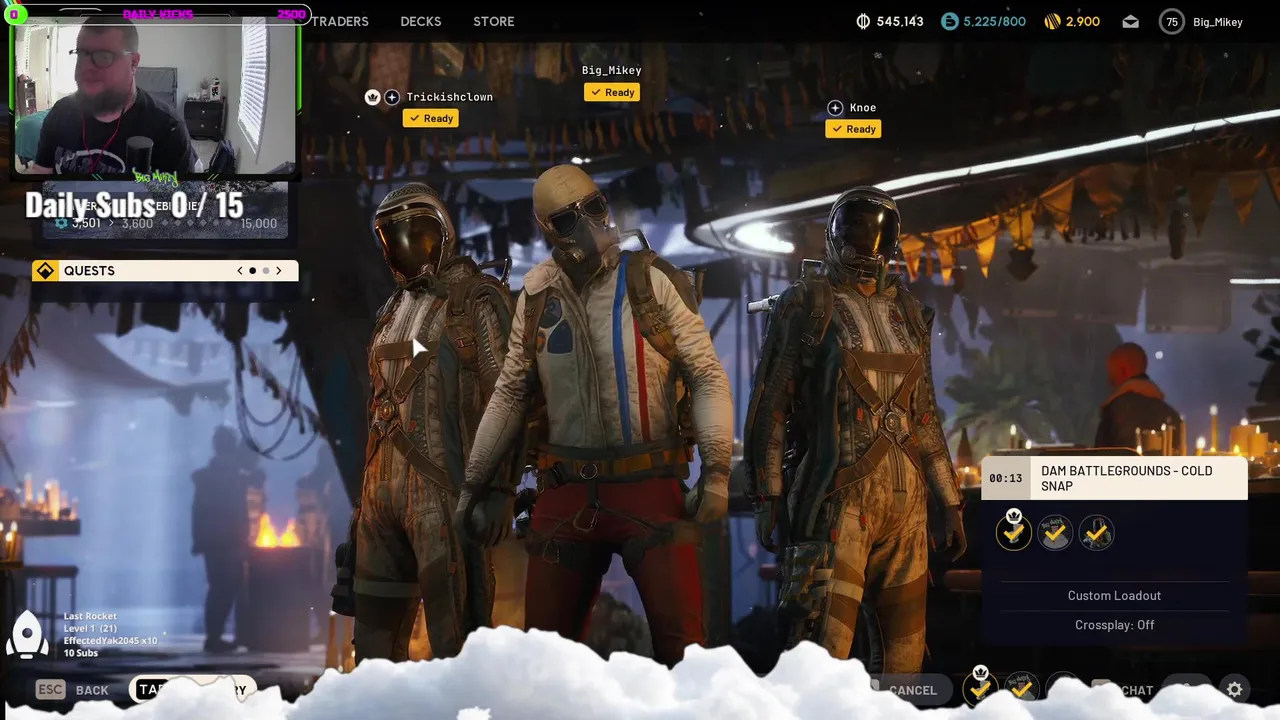Click Big_Mikey's Ready status badge
Screen dimensions: 1280x720
click(612, 92)
